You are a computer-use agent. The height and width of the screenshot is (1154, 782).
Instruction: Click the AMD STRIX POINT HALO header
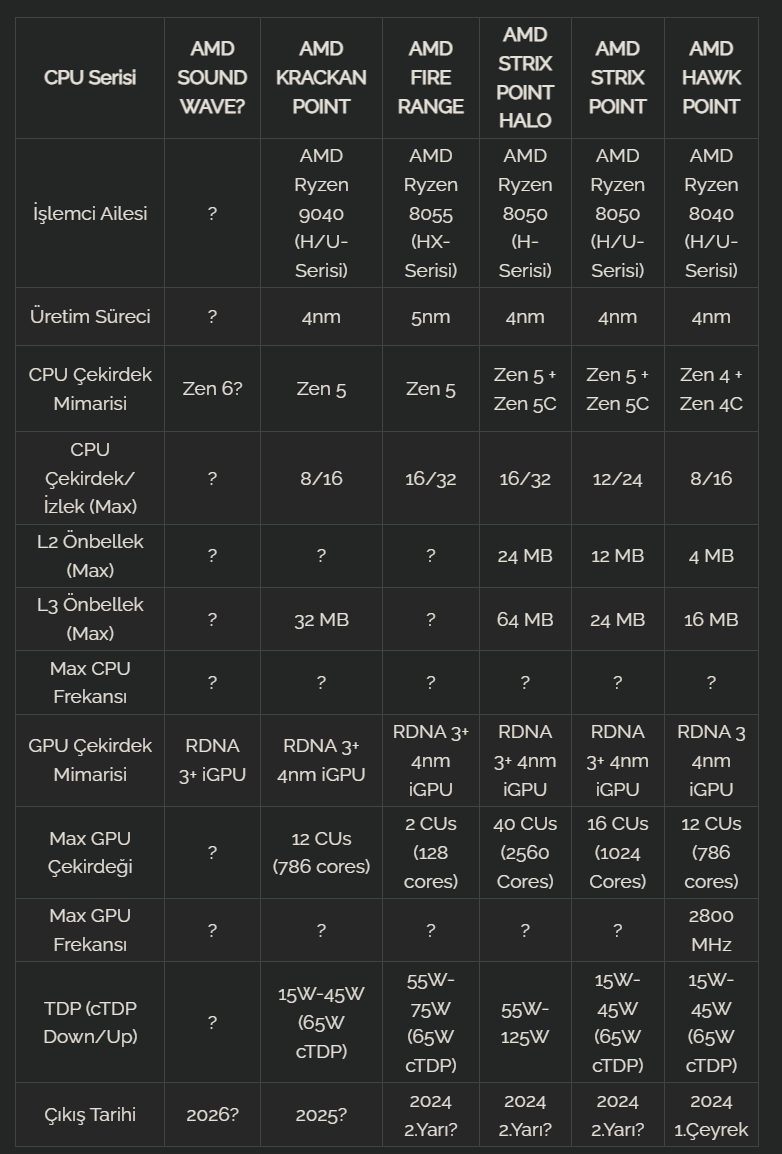click(x=525, y=77)
